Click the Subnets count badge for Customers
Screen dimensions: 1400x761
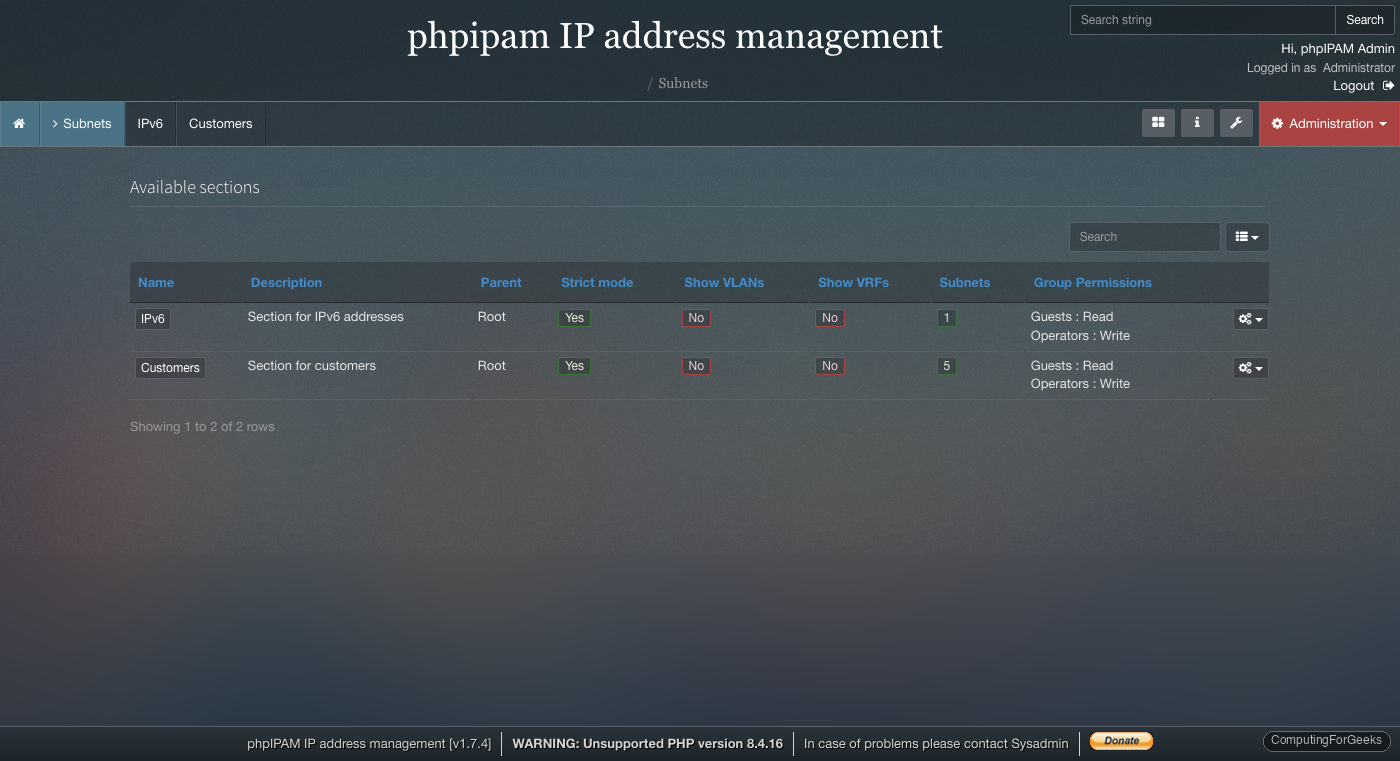tap(946, 365)
